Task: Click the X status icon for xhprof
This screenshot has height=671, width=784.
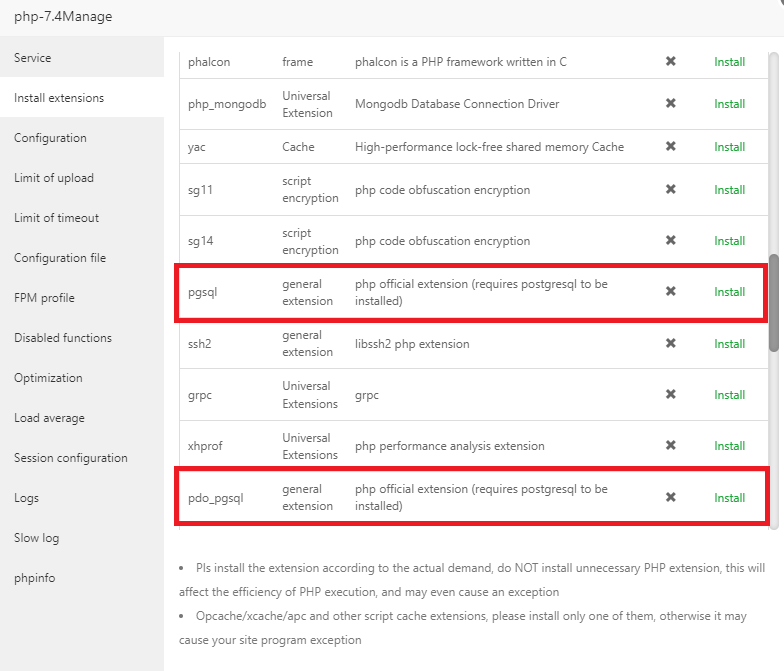Action: pyautogui.click(x=671, y=446)
